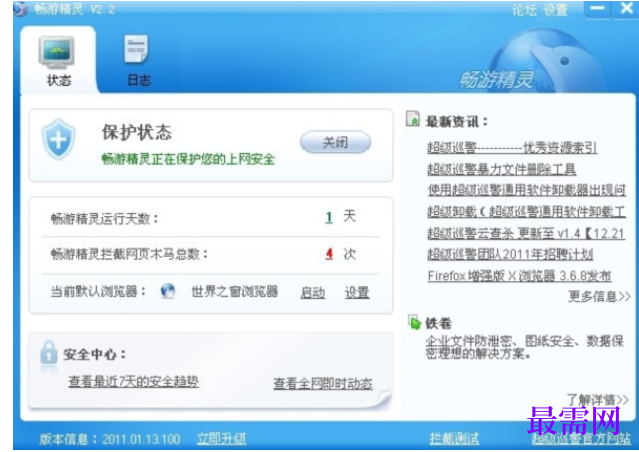
Task: Open news 超级巡警暴力文件删除工具
Action: [x=501, y=169]
